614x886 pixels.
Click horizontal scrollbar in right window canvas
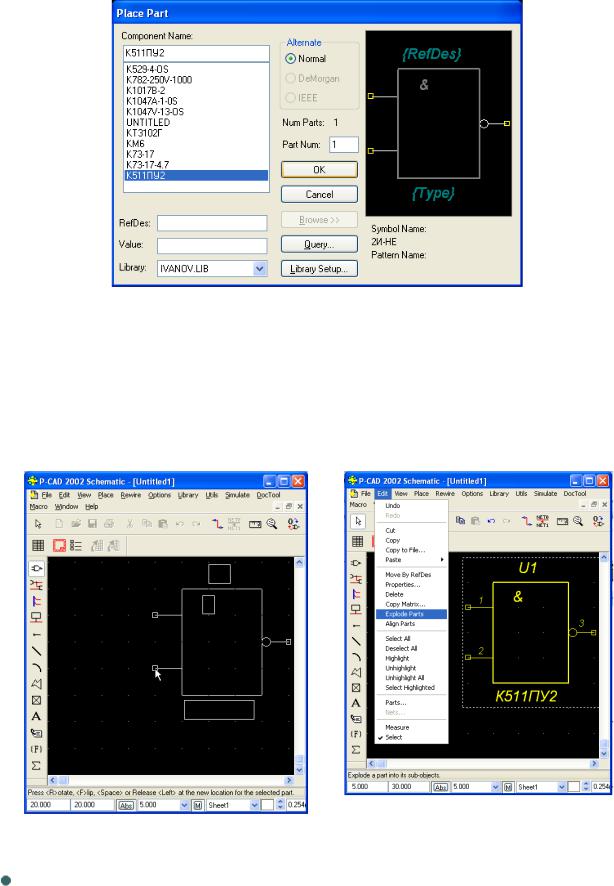click(482, 763)
